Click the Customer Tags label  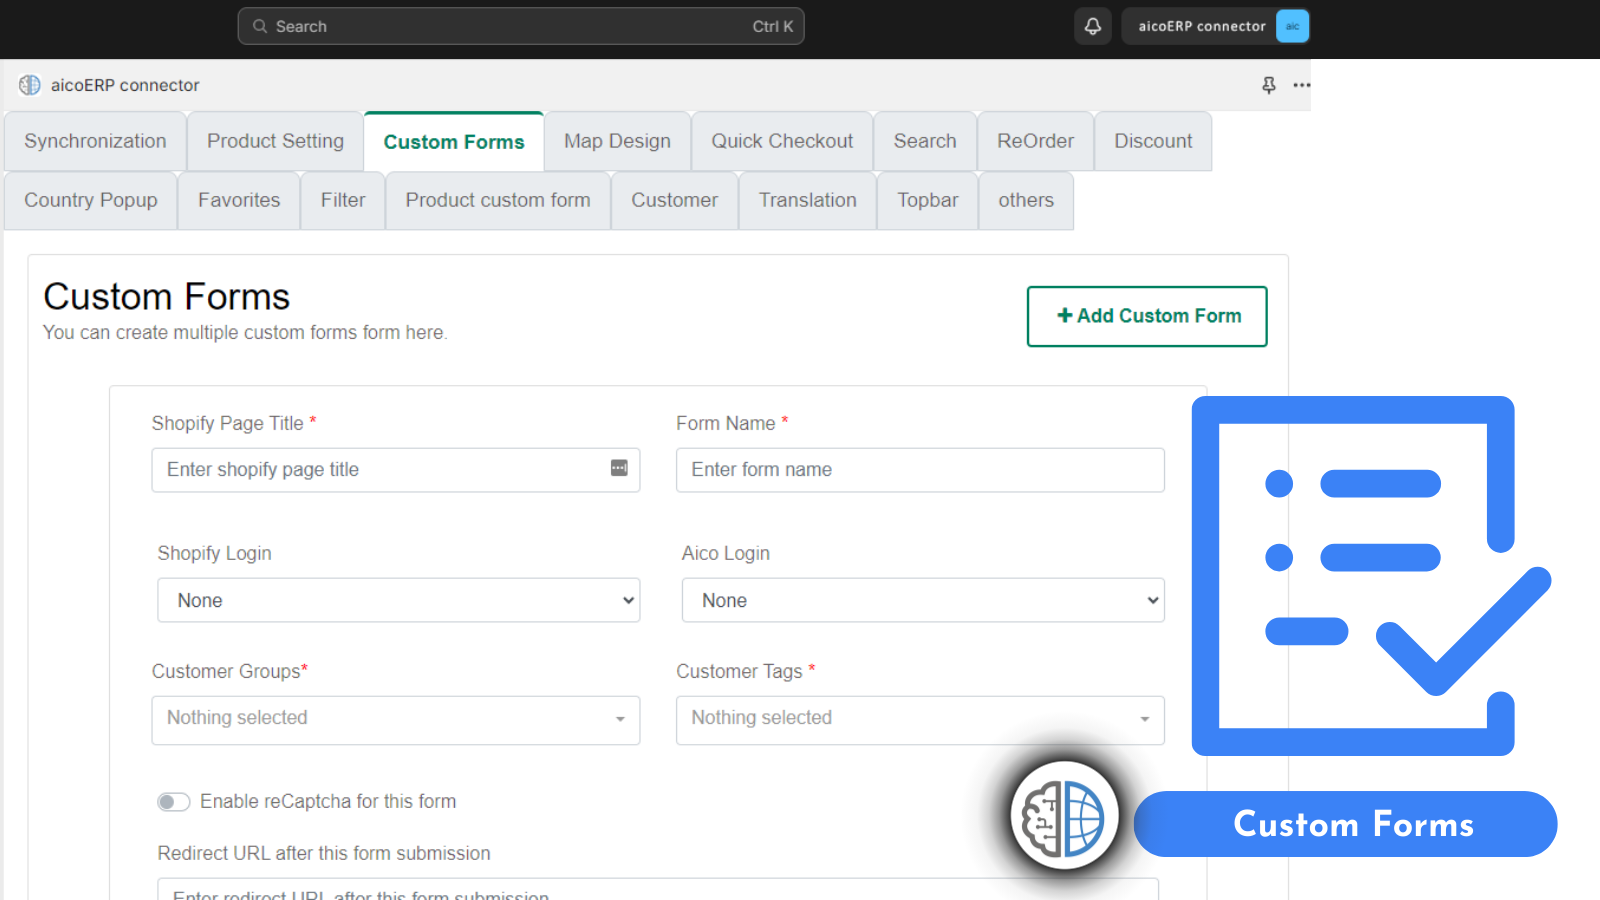point(746,671)
